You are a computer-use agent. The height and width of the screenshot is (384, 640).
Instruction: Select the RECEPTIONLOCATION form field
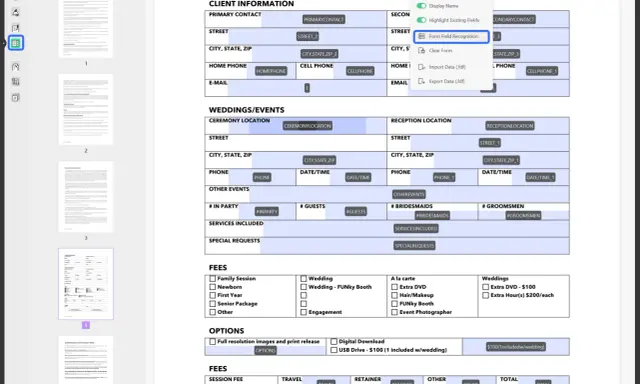[x=510, y=126]
